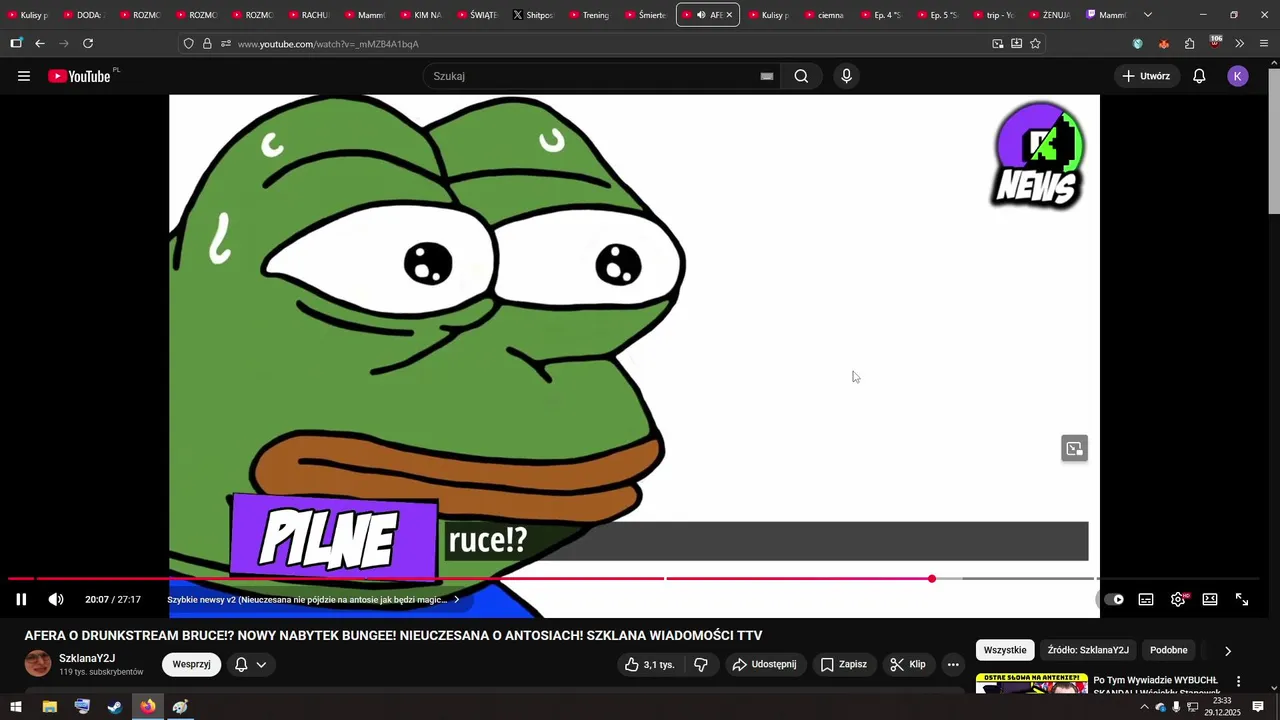1280x720 pixels.
Task: Select the Podobne filter chip
Action: [x=1168, y=650]
